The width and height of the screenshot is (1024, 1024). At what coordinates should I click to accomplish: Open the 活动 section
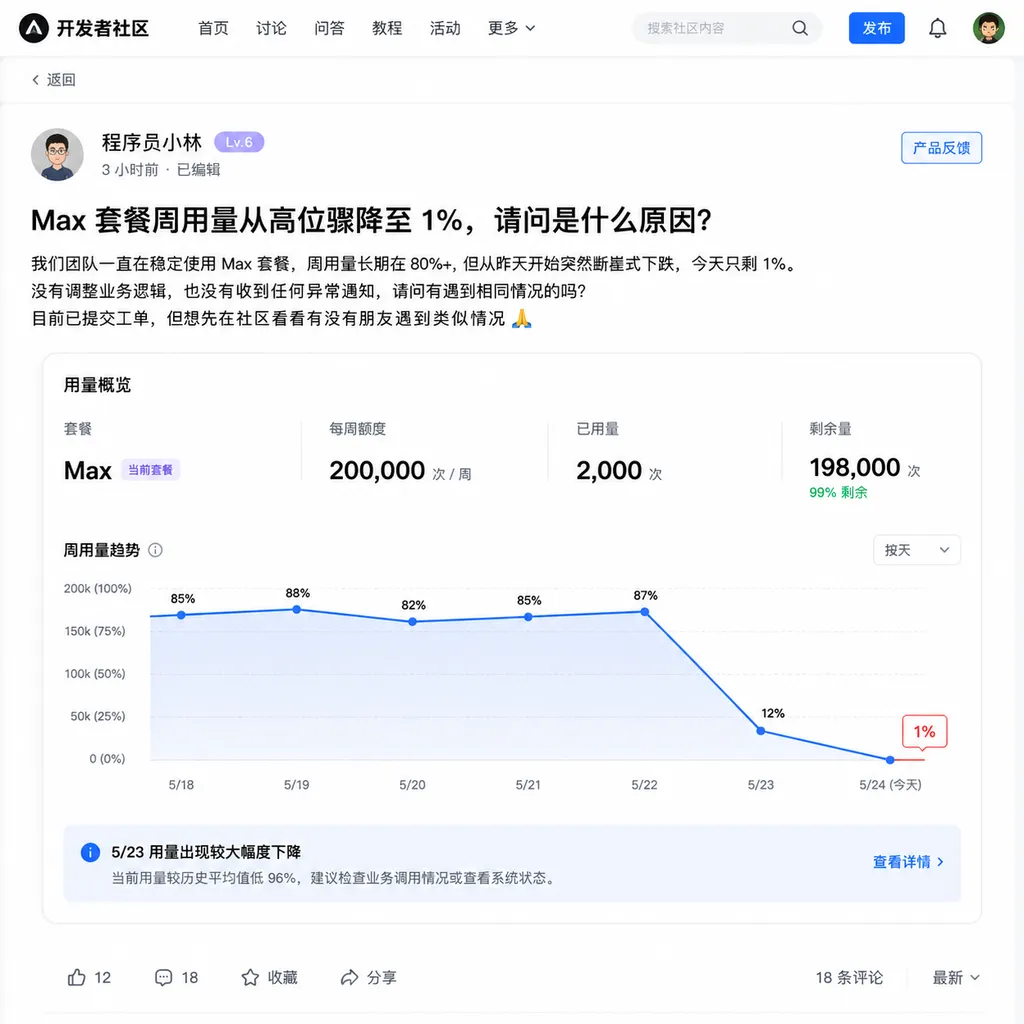(x=445, y=28)
